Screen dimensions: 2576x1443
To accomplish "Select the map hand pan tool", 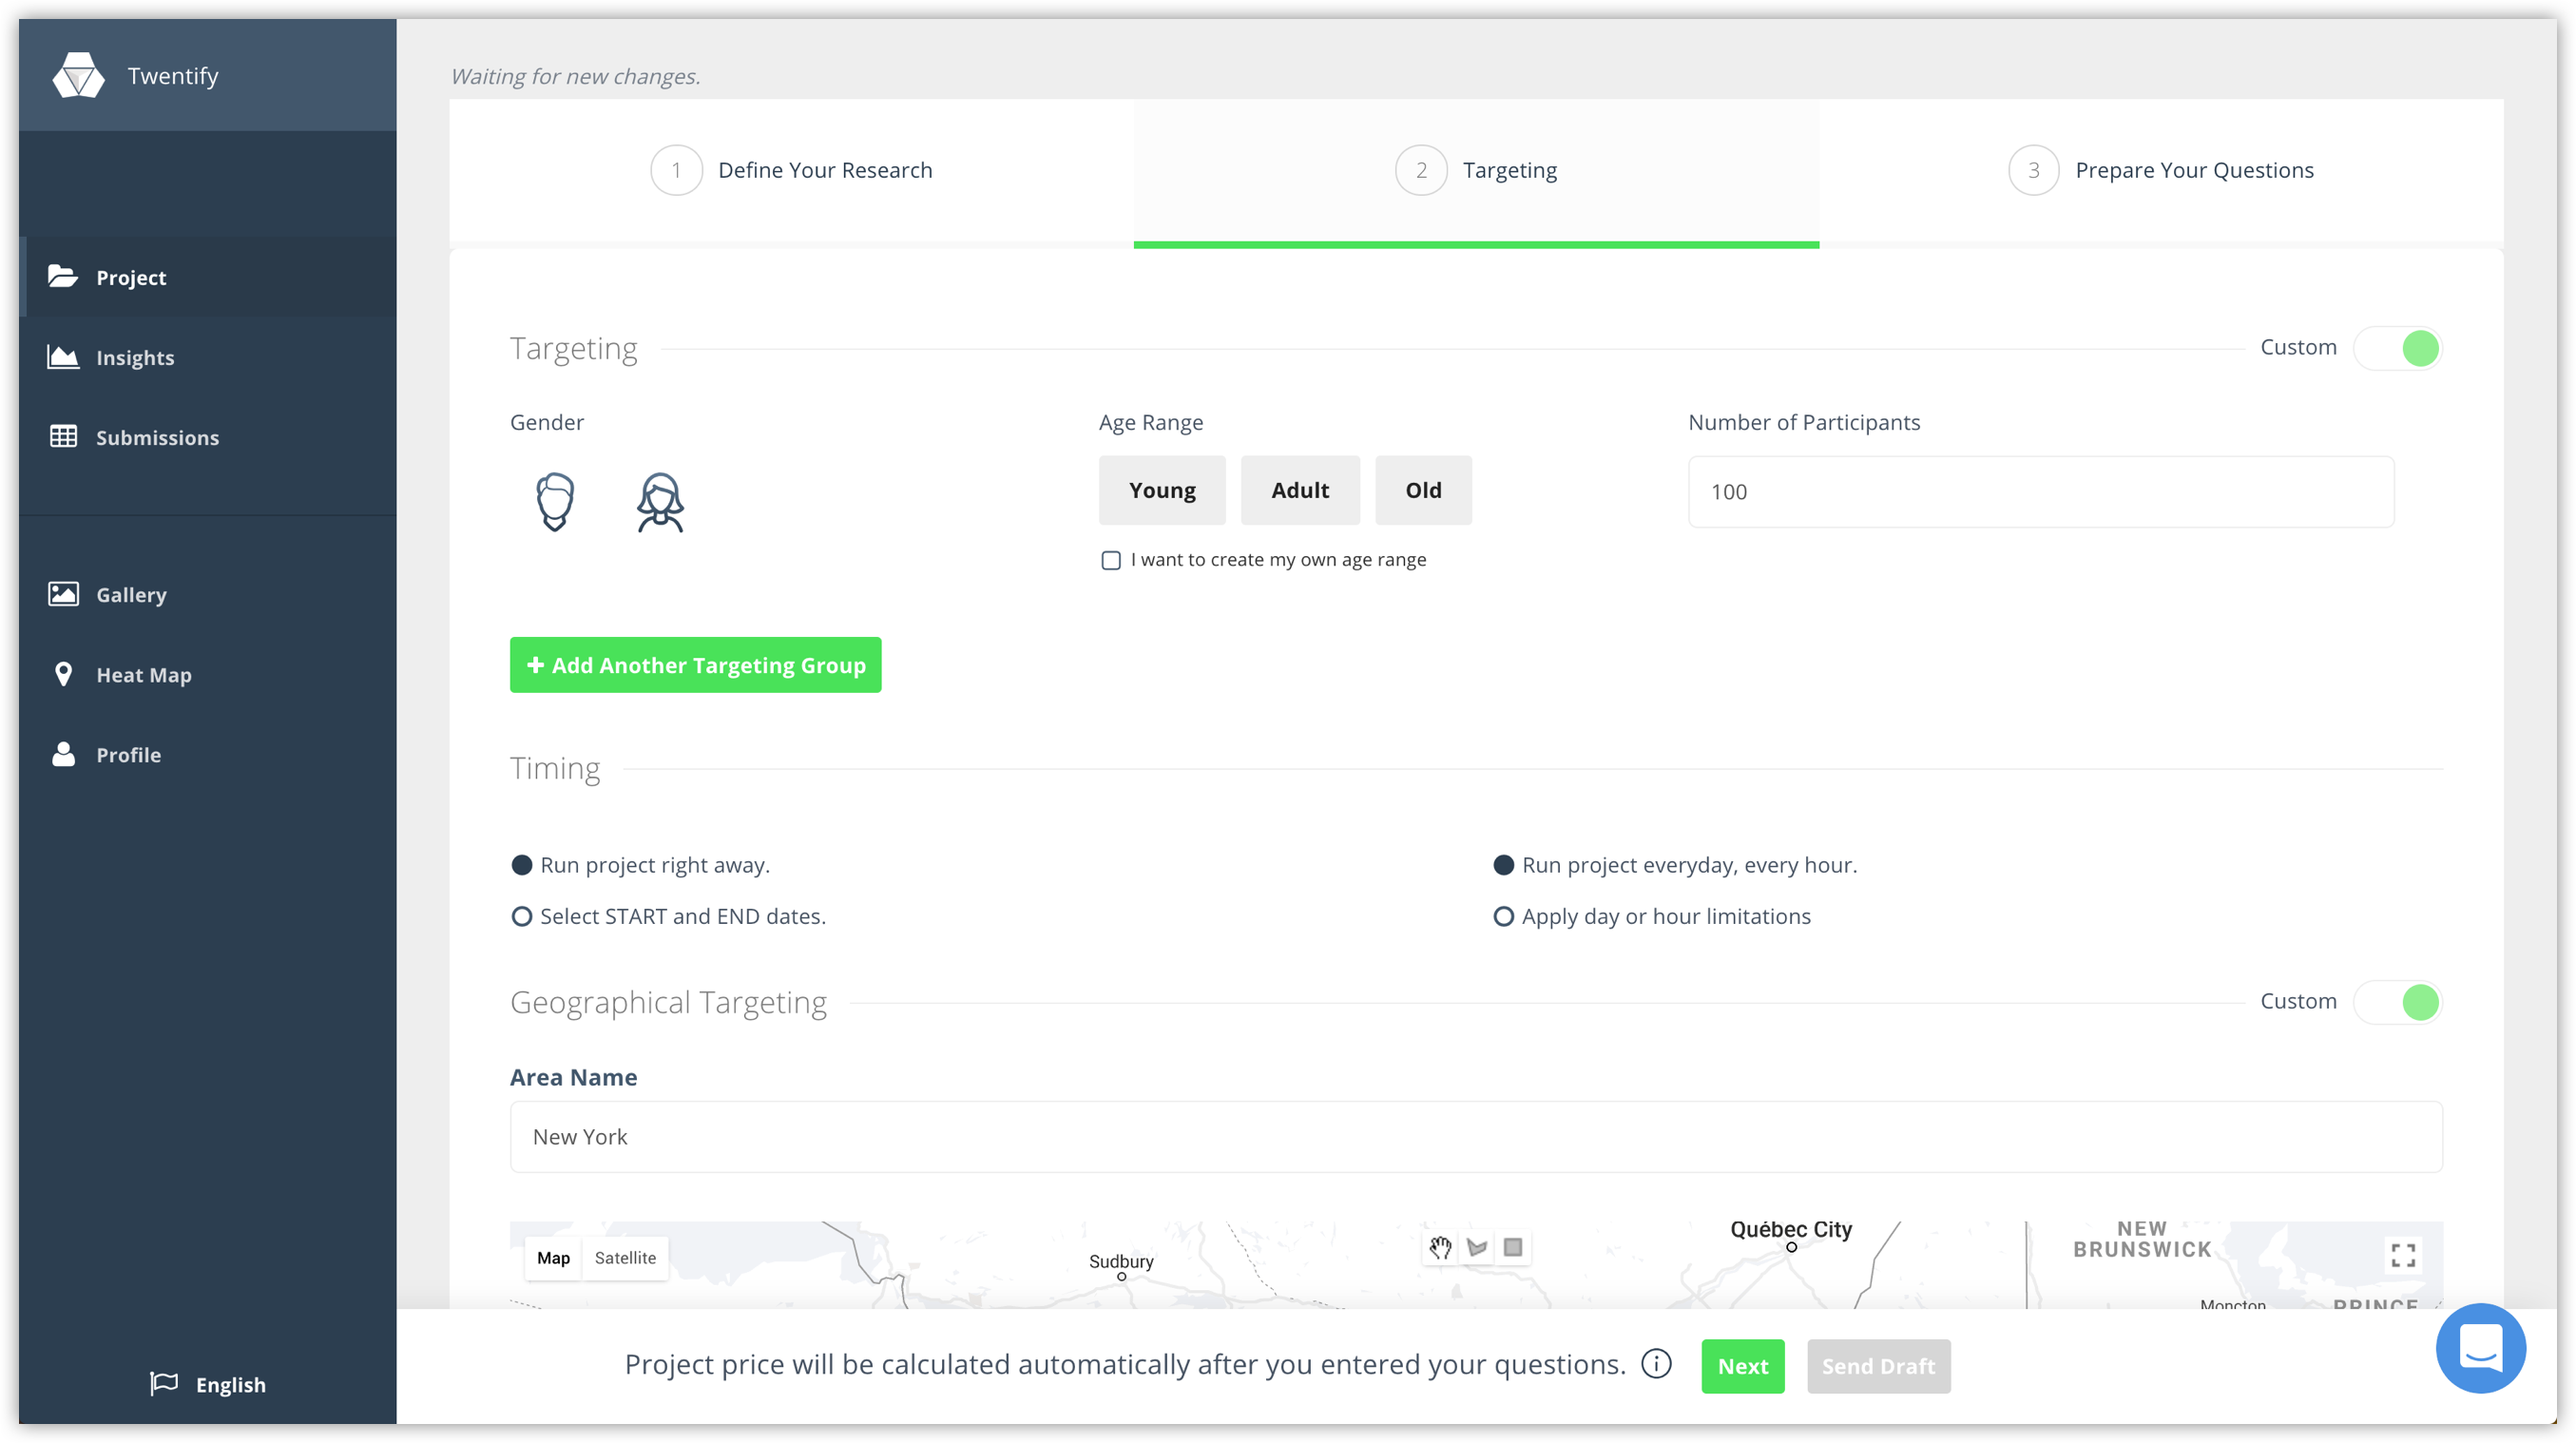I will click(x=1440, y=1247).
